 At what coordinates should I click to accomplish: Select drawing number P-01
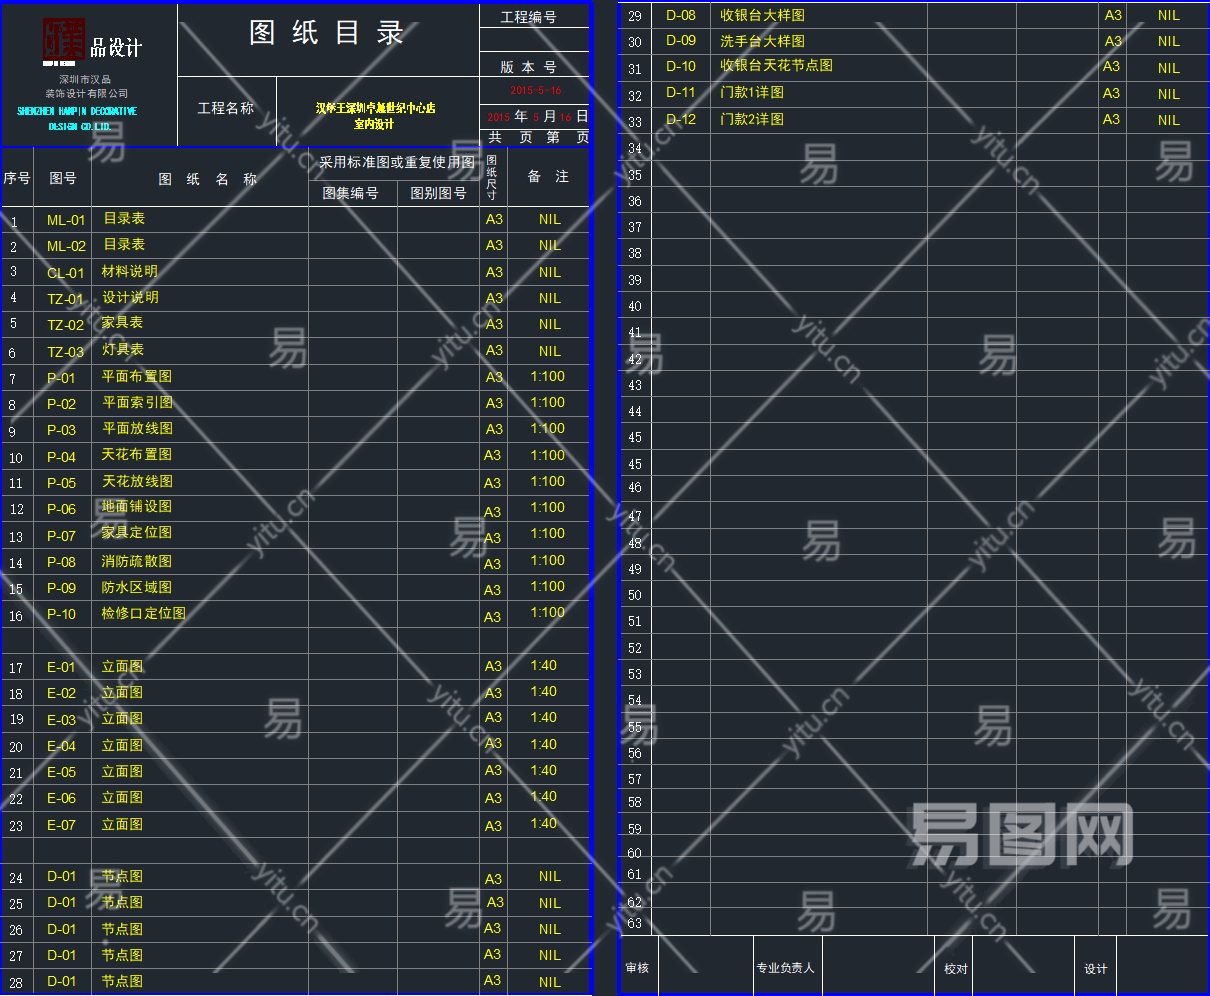(61, 378)
